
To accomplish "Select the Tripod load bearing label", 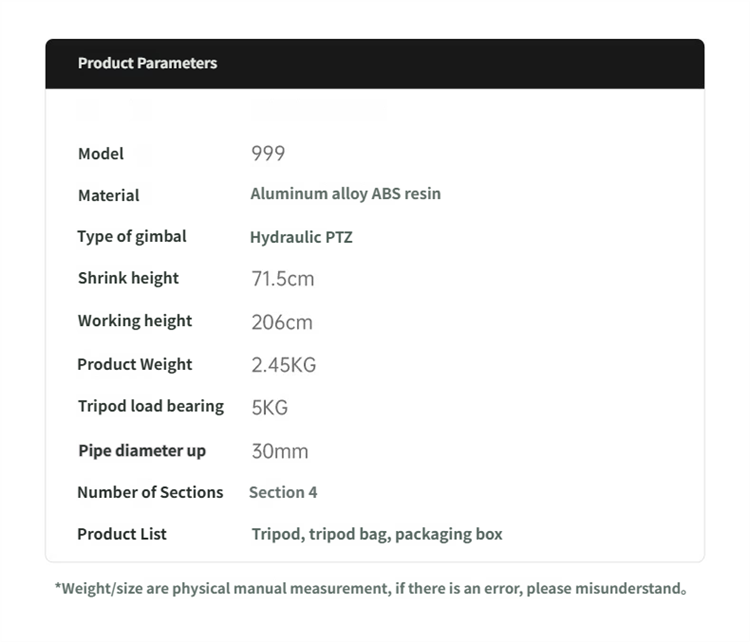I will pos(151,407).
